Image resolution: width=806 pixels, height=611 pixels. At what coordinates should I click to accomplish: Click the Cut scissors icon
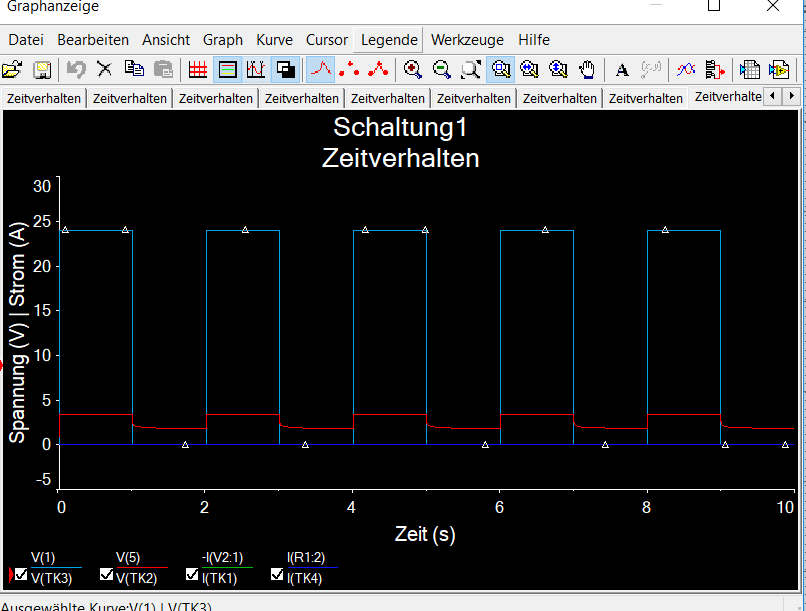point(105,69)
